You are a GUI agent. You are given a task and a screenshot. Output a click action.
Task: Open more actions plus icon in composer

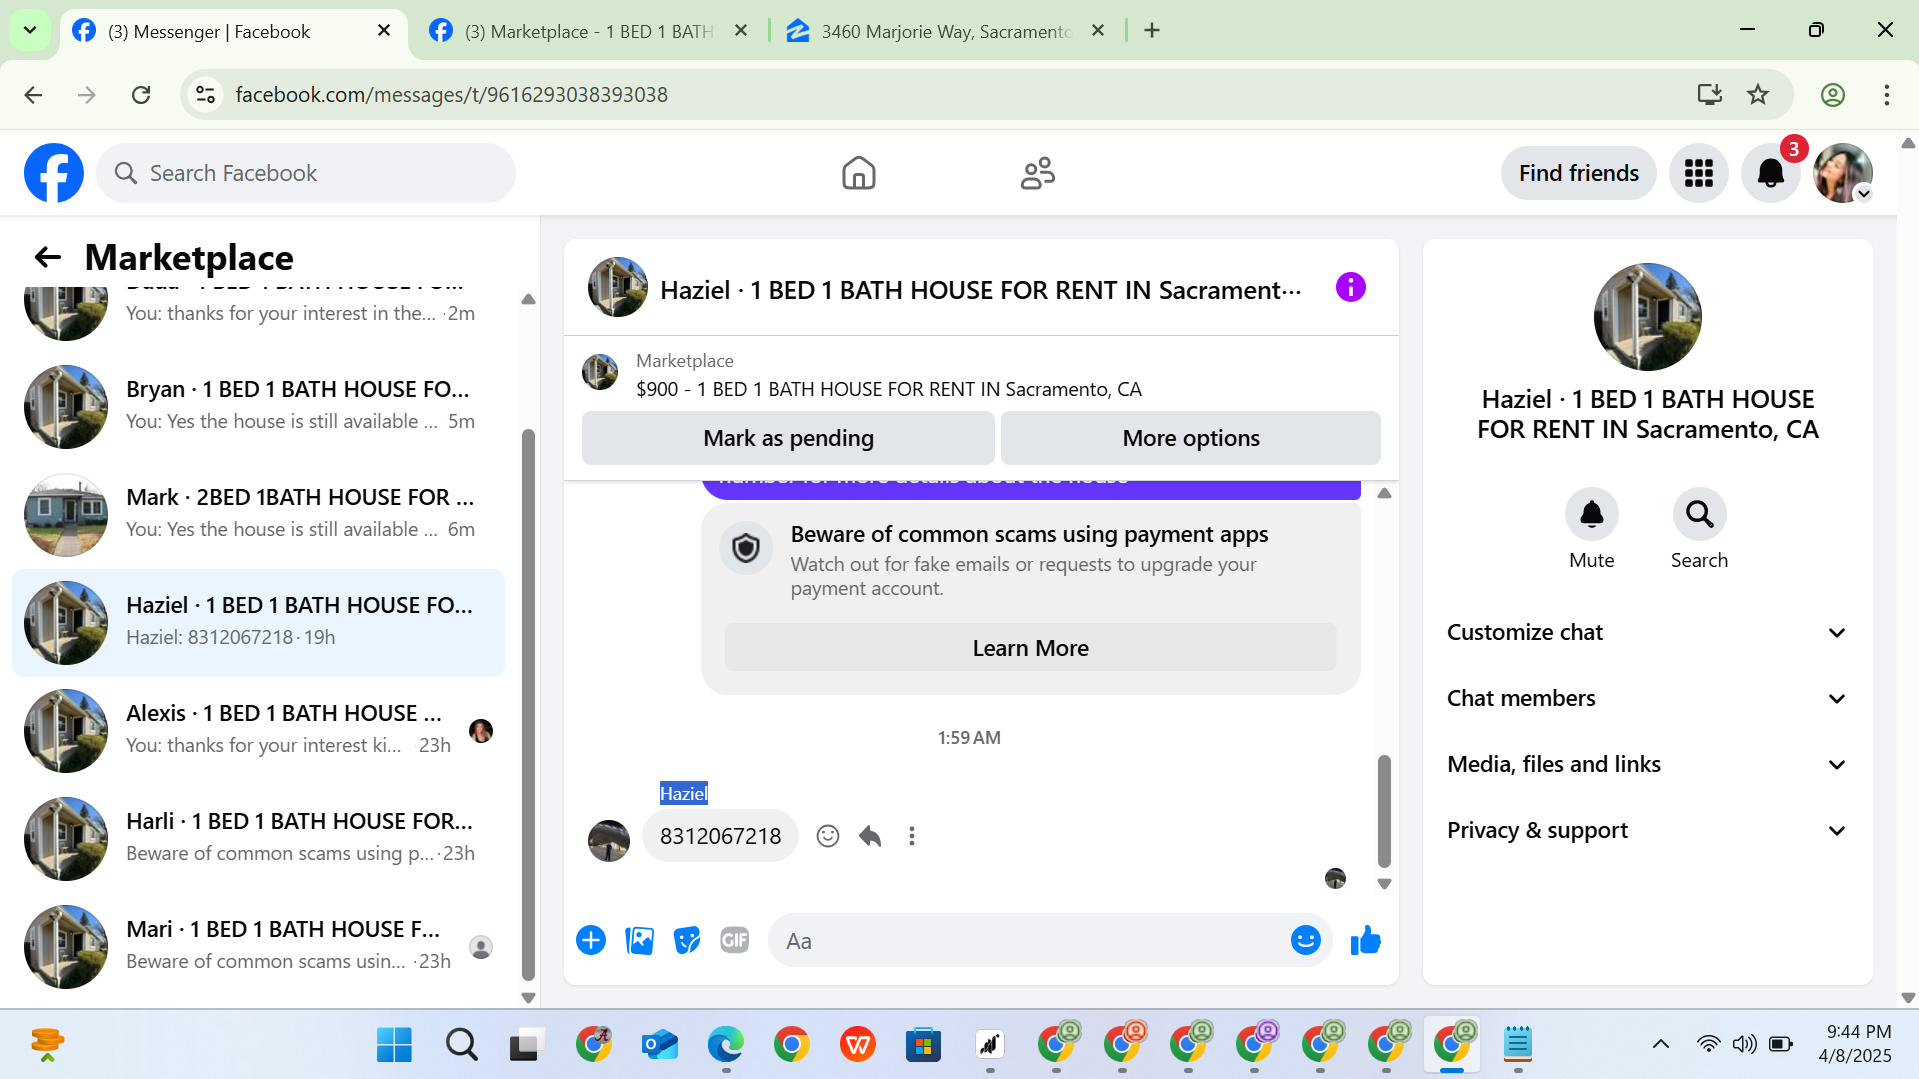pos(591,940)
